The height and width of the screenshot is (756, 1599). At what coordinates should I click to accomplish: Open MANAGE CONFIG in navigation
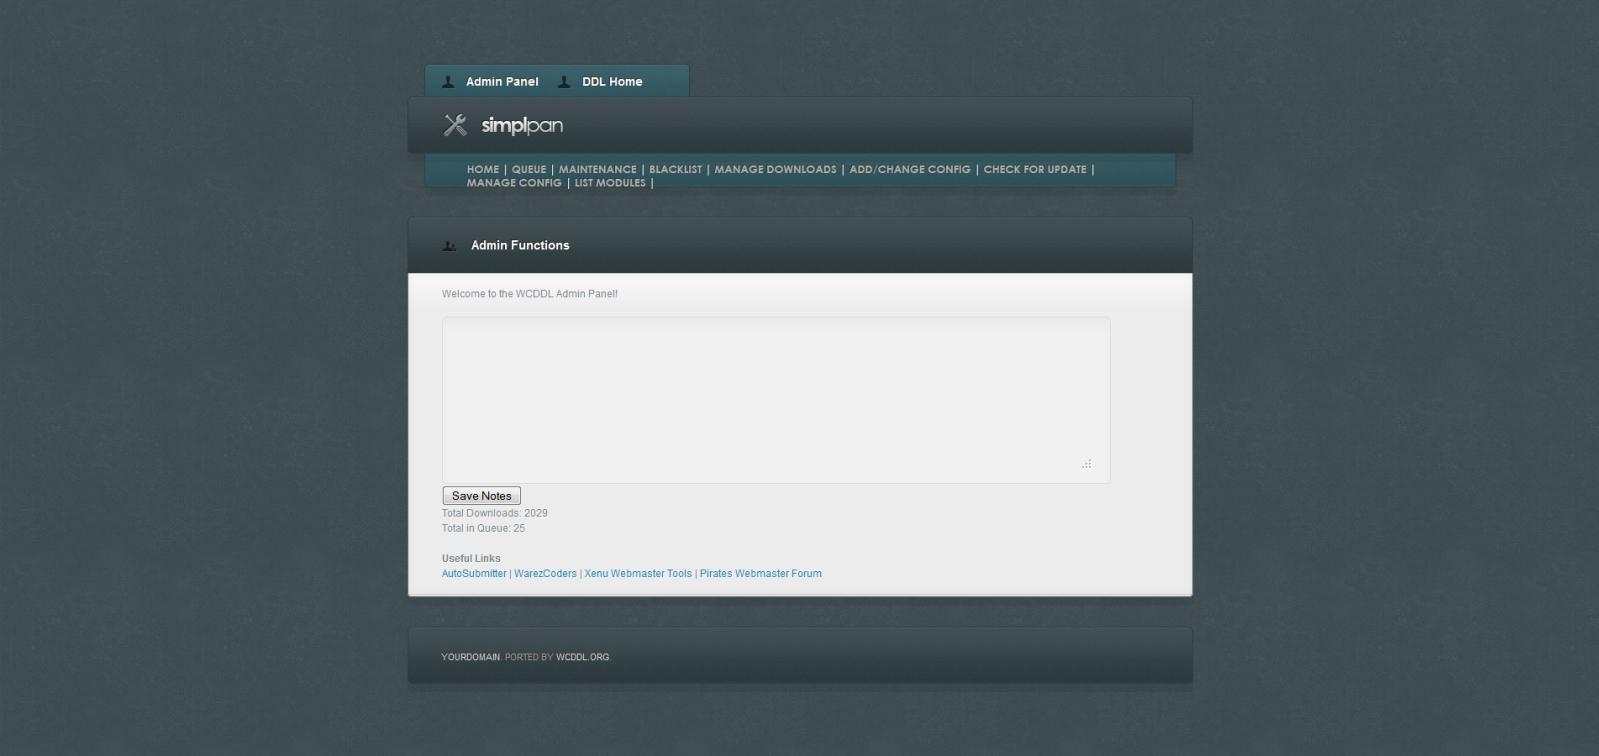[514, 183]
